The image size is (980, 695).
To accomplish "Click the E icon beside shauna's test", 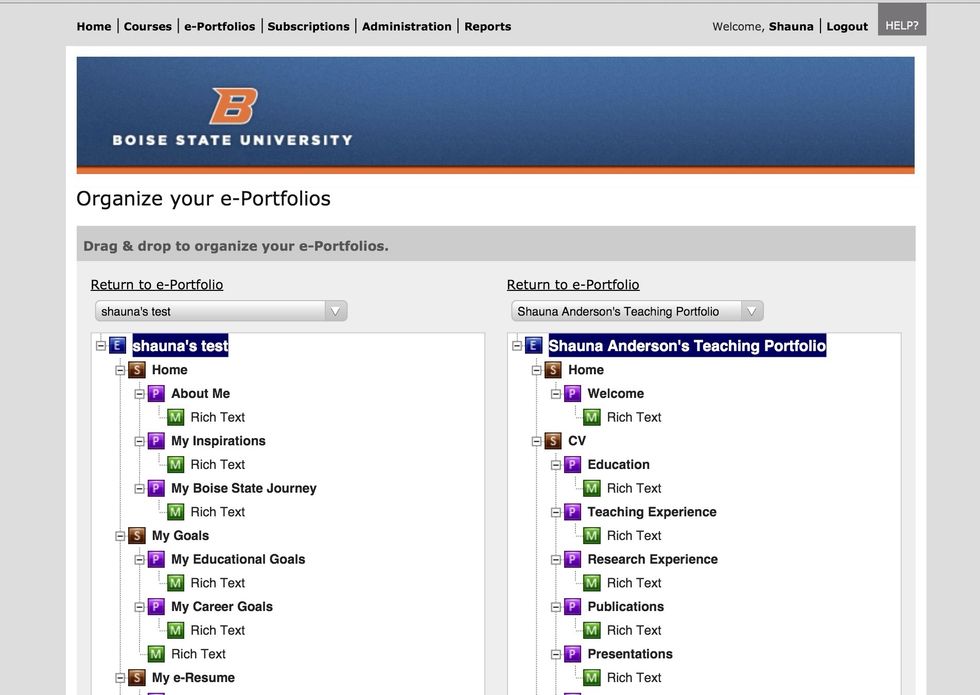I will click(x=118, y=346).
